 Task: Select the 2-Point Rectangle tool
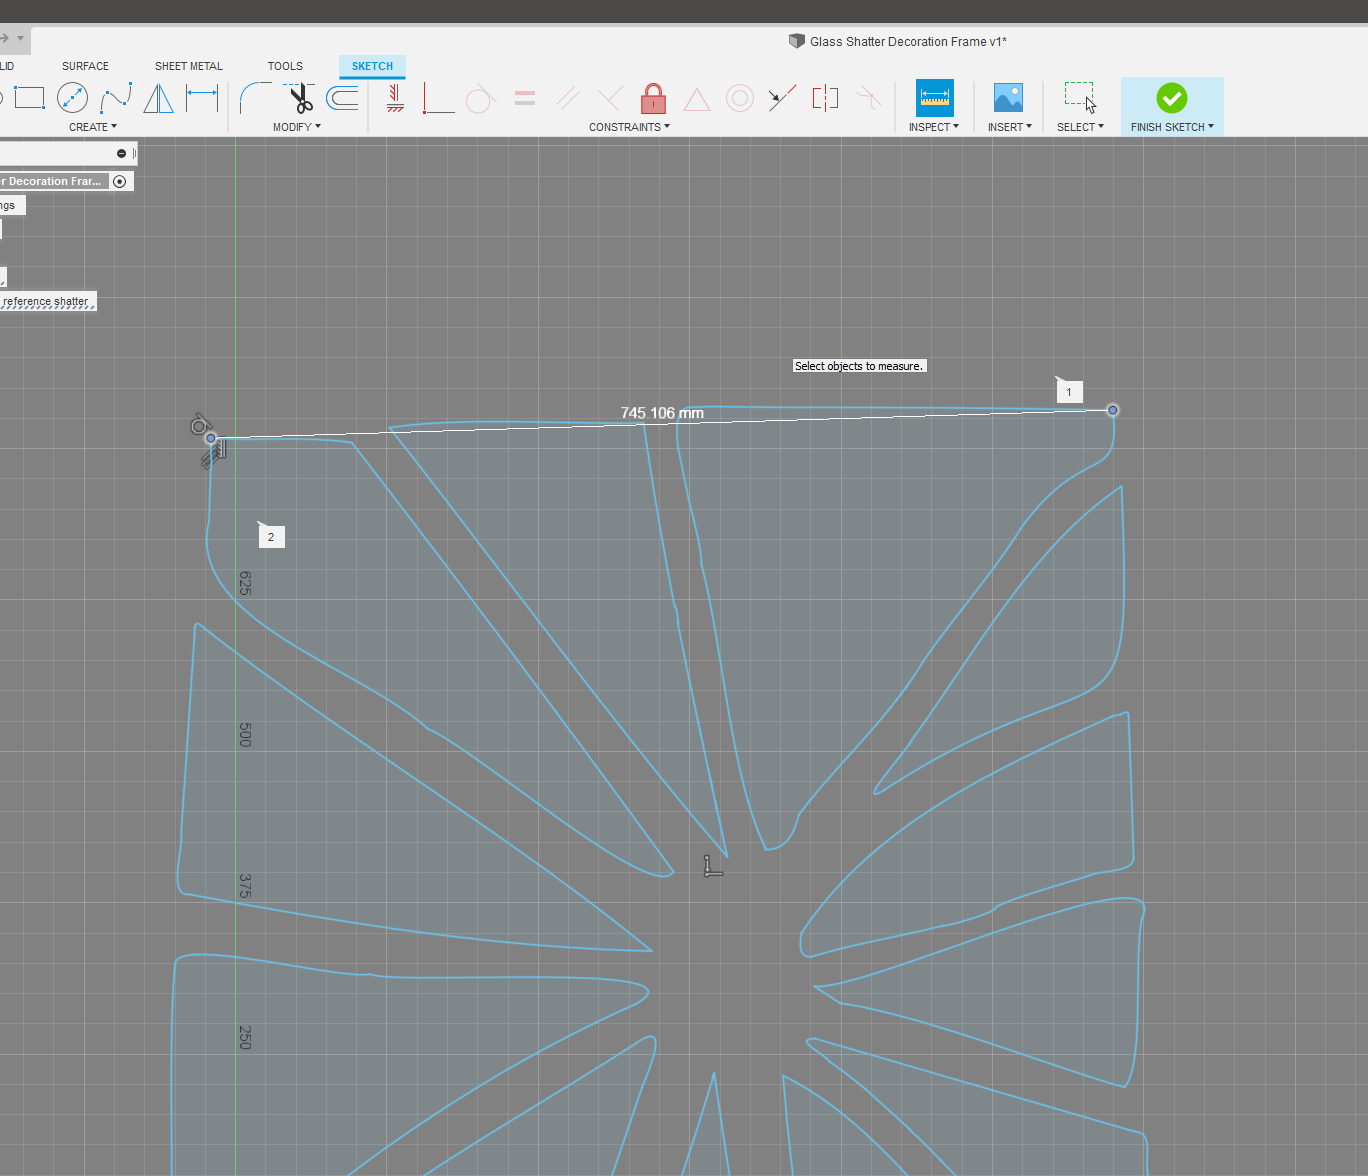29,97
